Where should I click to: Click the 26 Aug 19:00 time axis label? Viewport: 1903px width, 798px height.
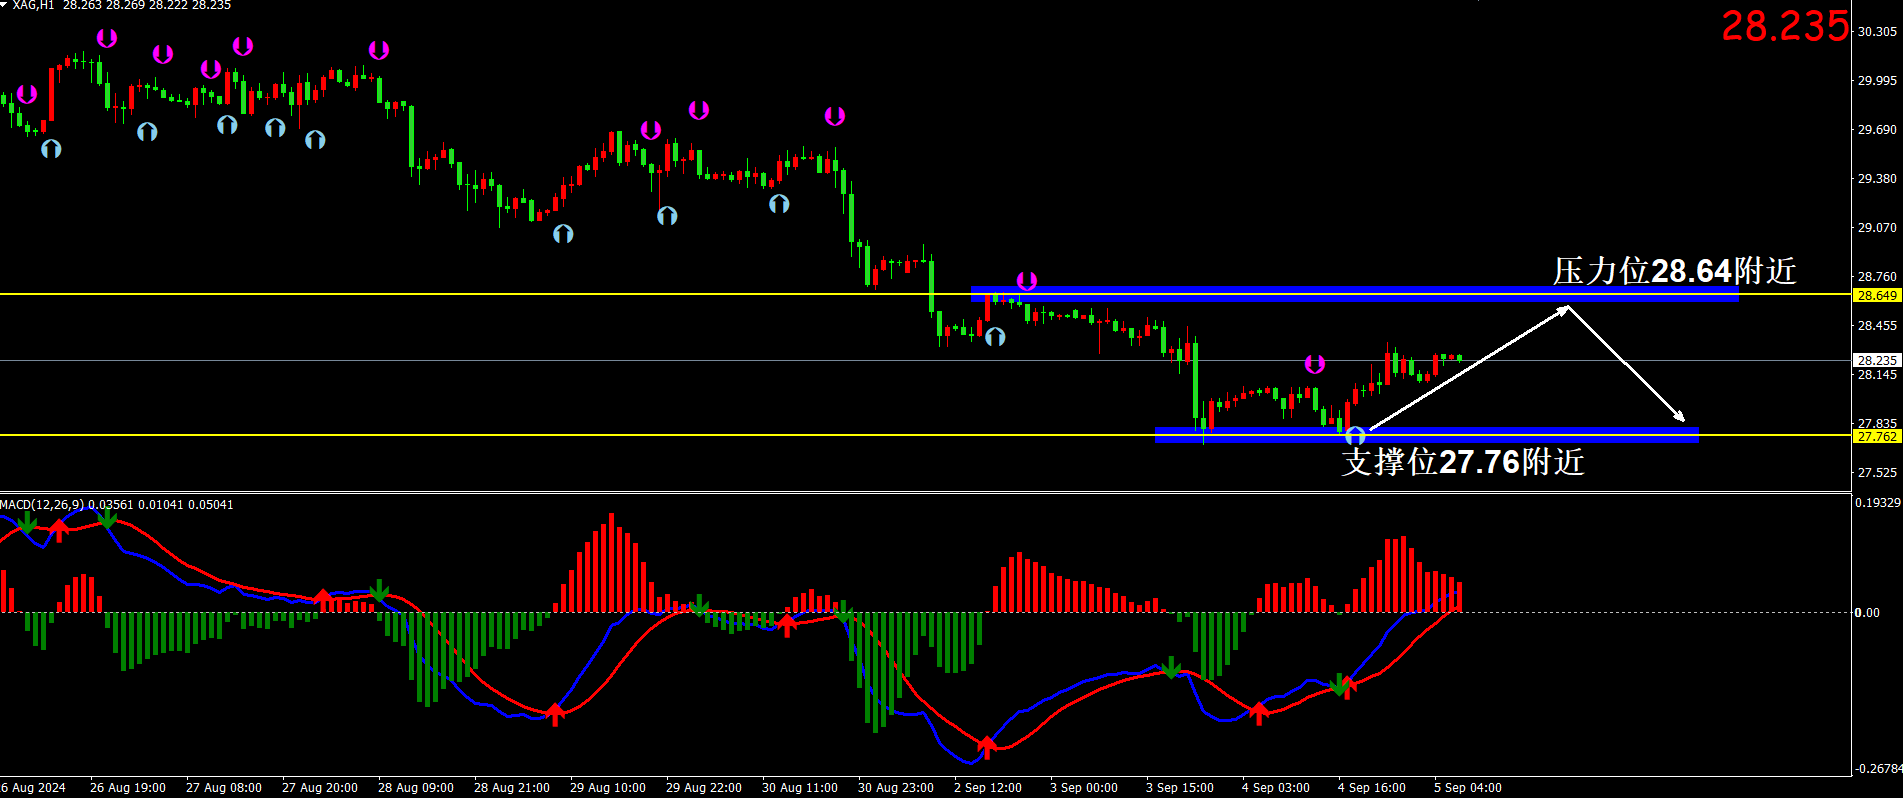tap(128, 788)
